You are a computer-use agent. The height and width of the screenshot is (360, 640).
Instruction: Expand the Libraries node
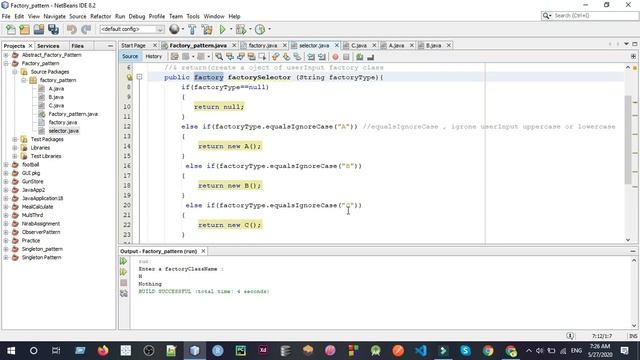coord(15,148)
